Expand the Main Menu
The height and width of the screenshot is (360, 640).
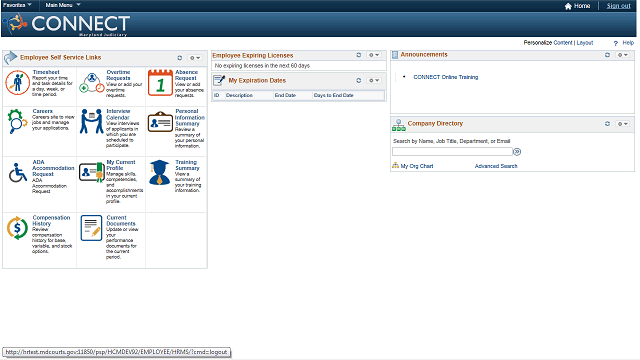pos(63,5)
